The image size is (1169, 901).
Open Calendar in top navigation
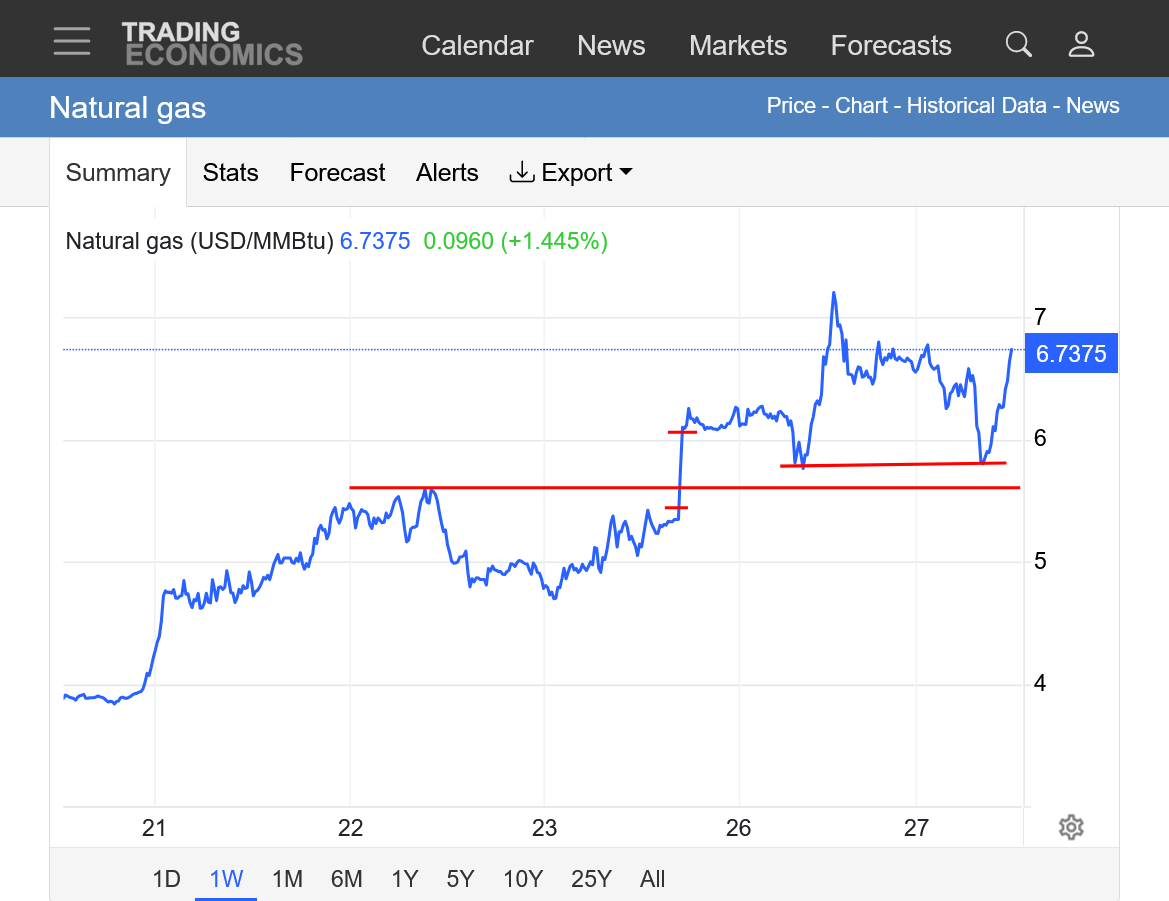coord(477,46)
